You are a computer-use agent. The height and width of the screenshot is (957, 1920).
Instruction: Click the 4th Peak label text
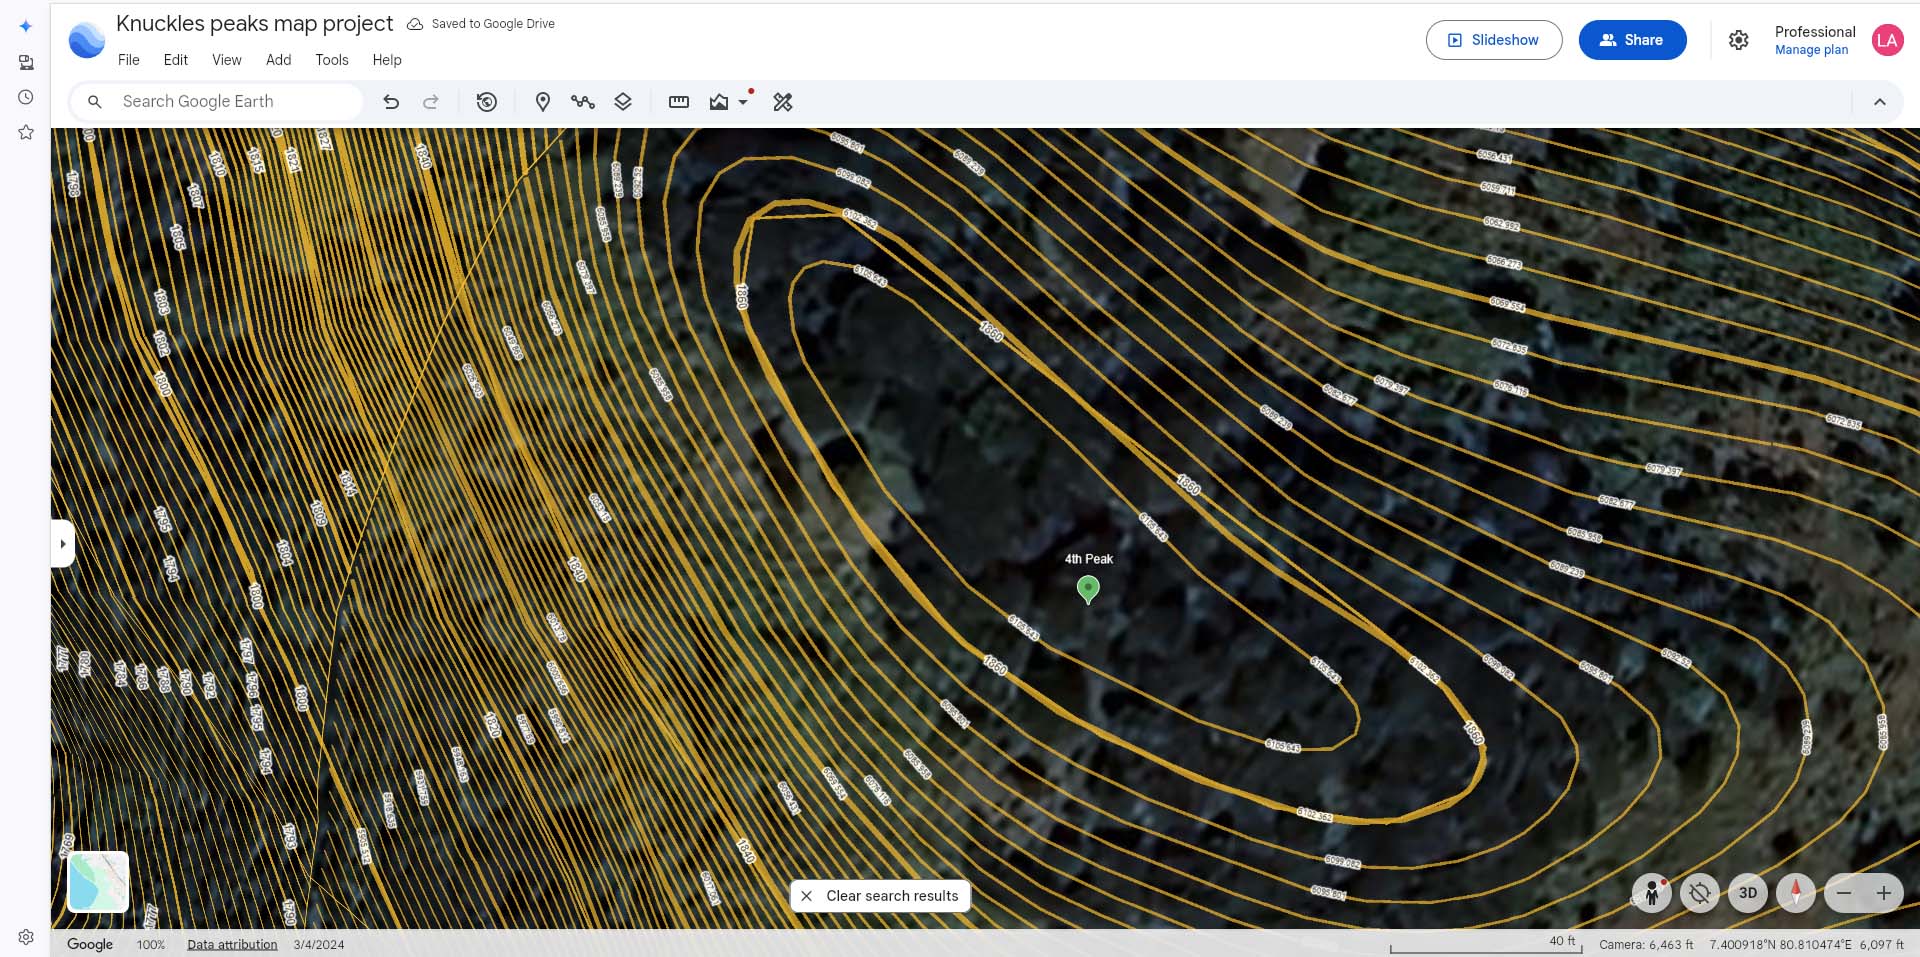(x=1089, y=559)
